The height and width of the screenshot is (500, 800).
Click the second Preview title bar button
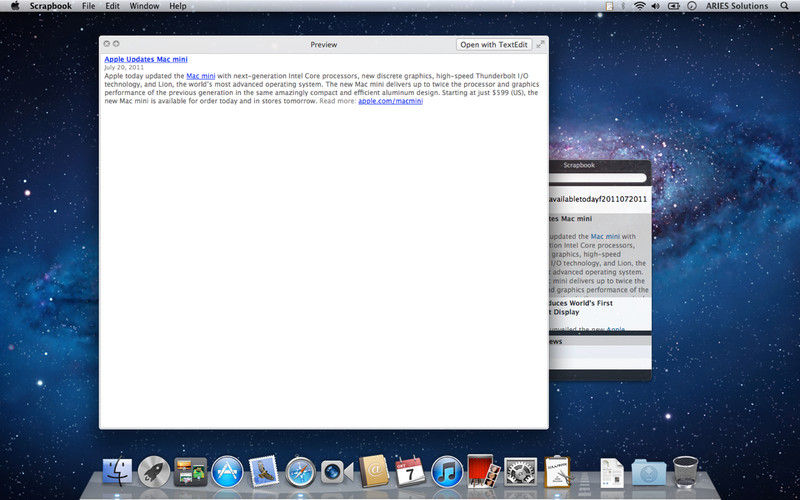tap(116, 44)
